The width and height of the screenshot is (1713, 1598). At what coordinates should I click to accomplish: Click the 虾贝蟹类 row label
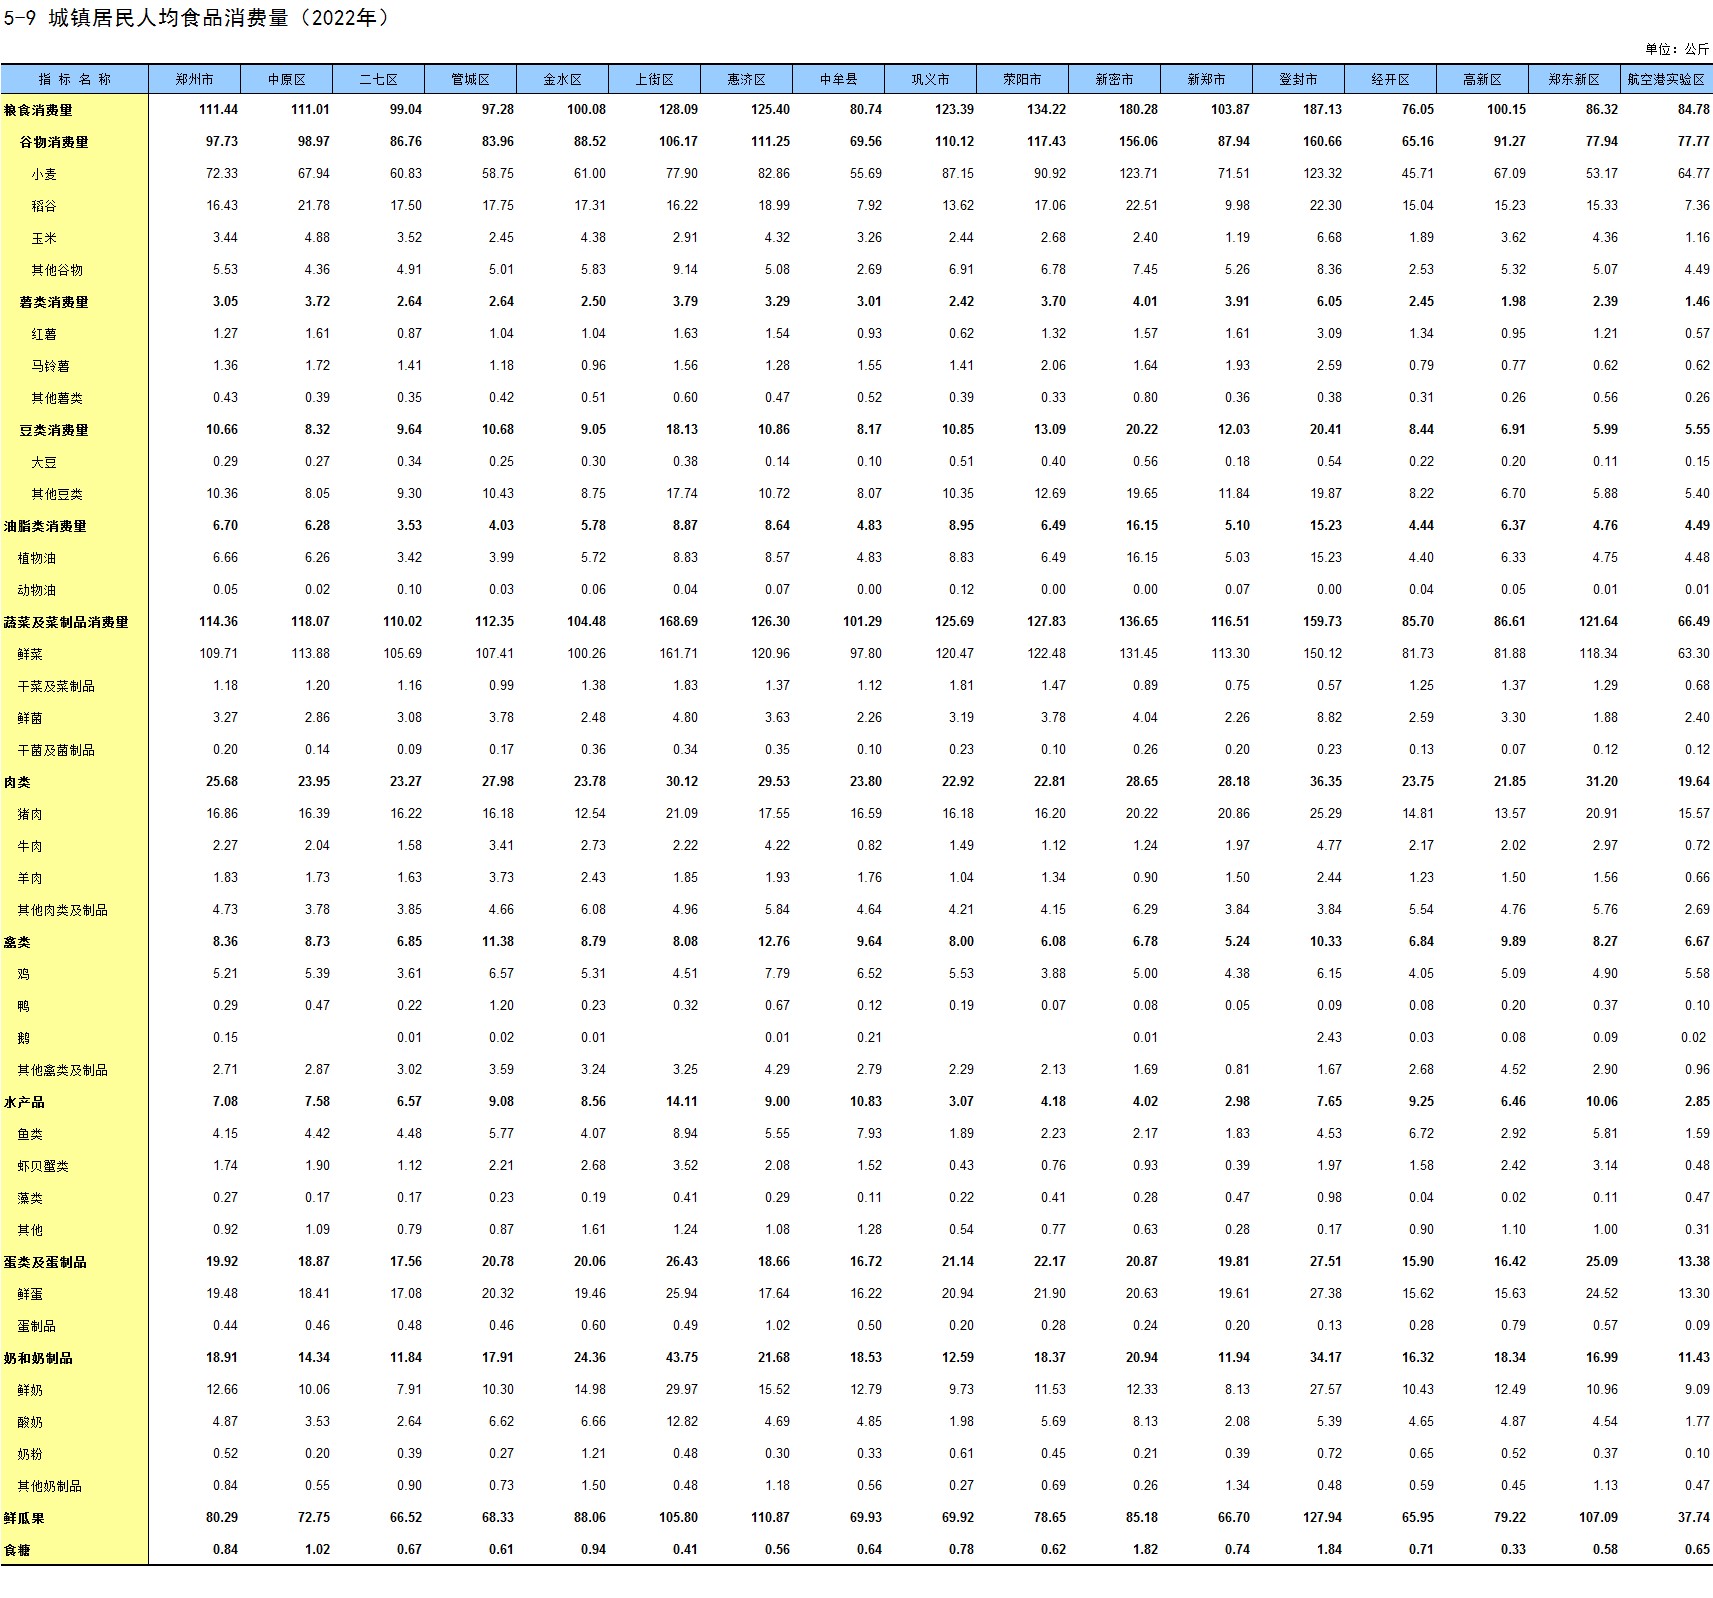coord(43,1166)
